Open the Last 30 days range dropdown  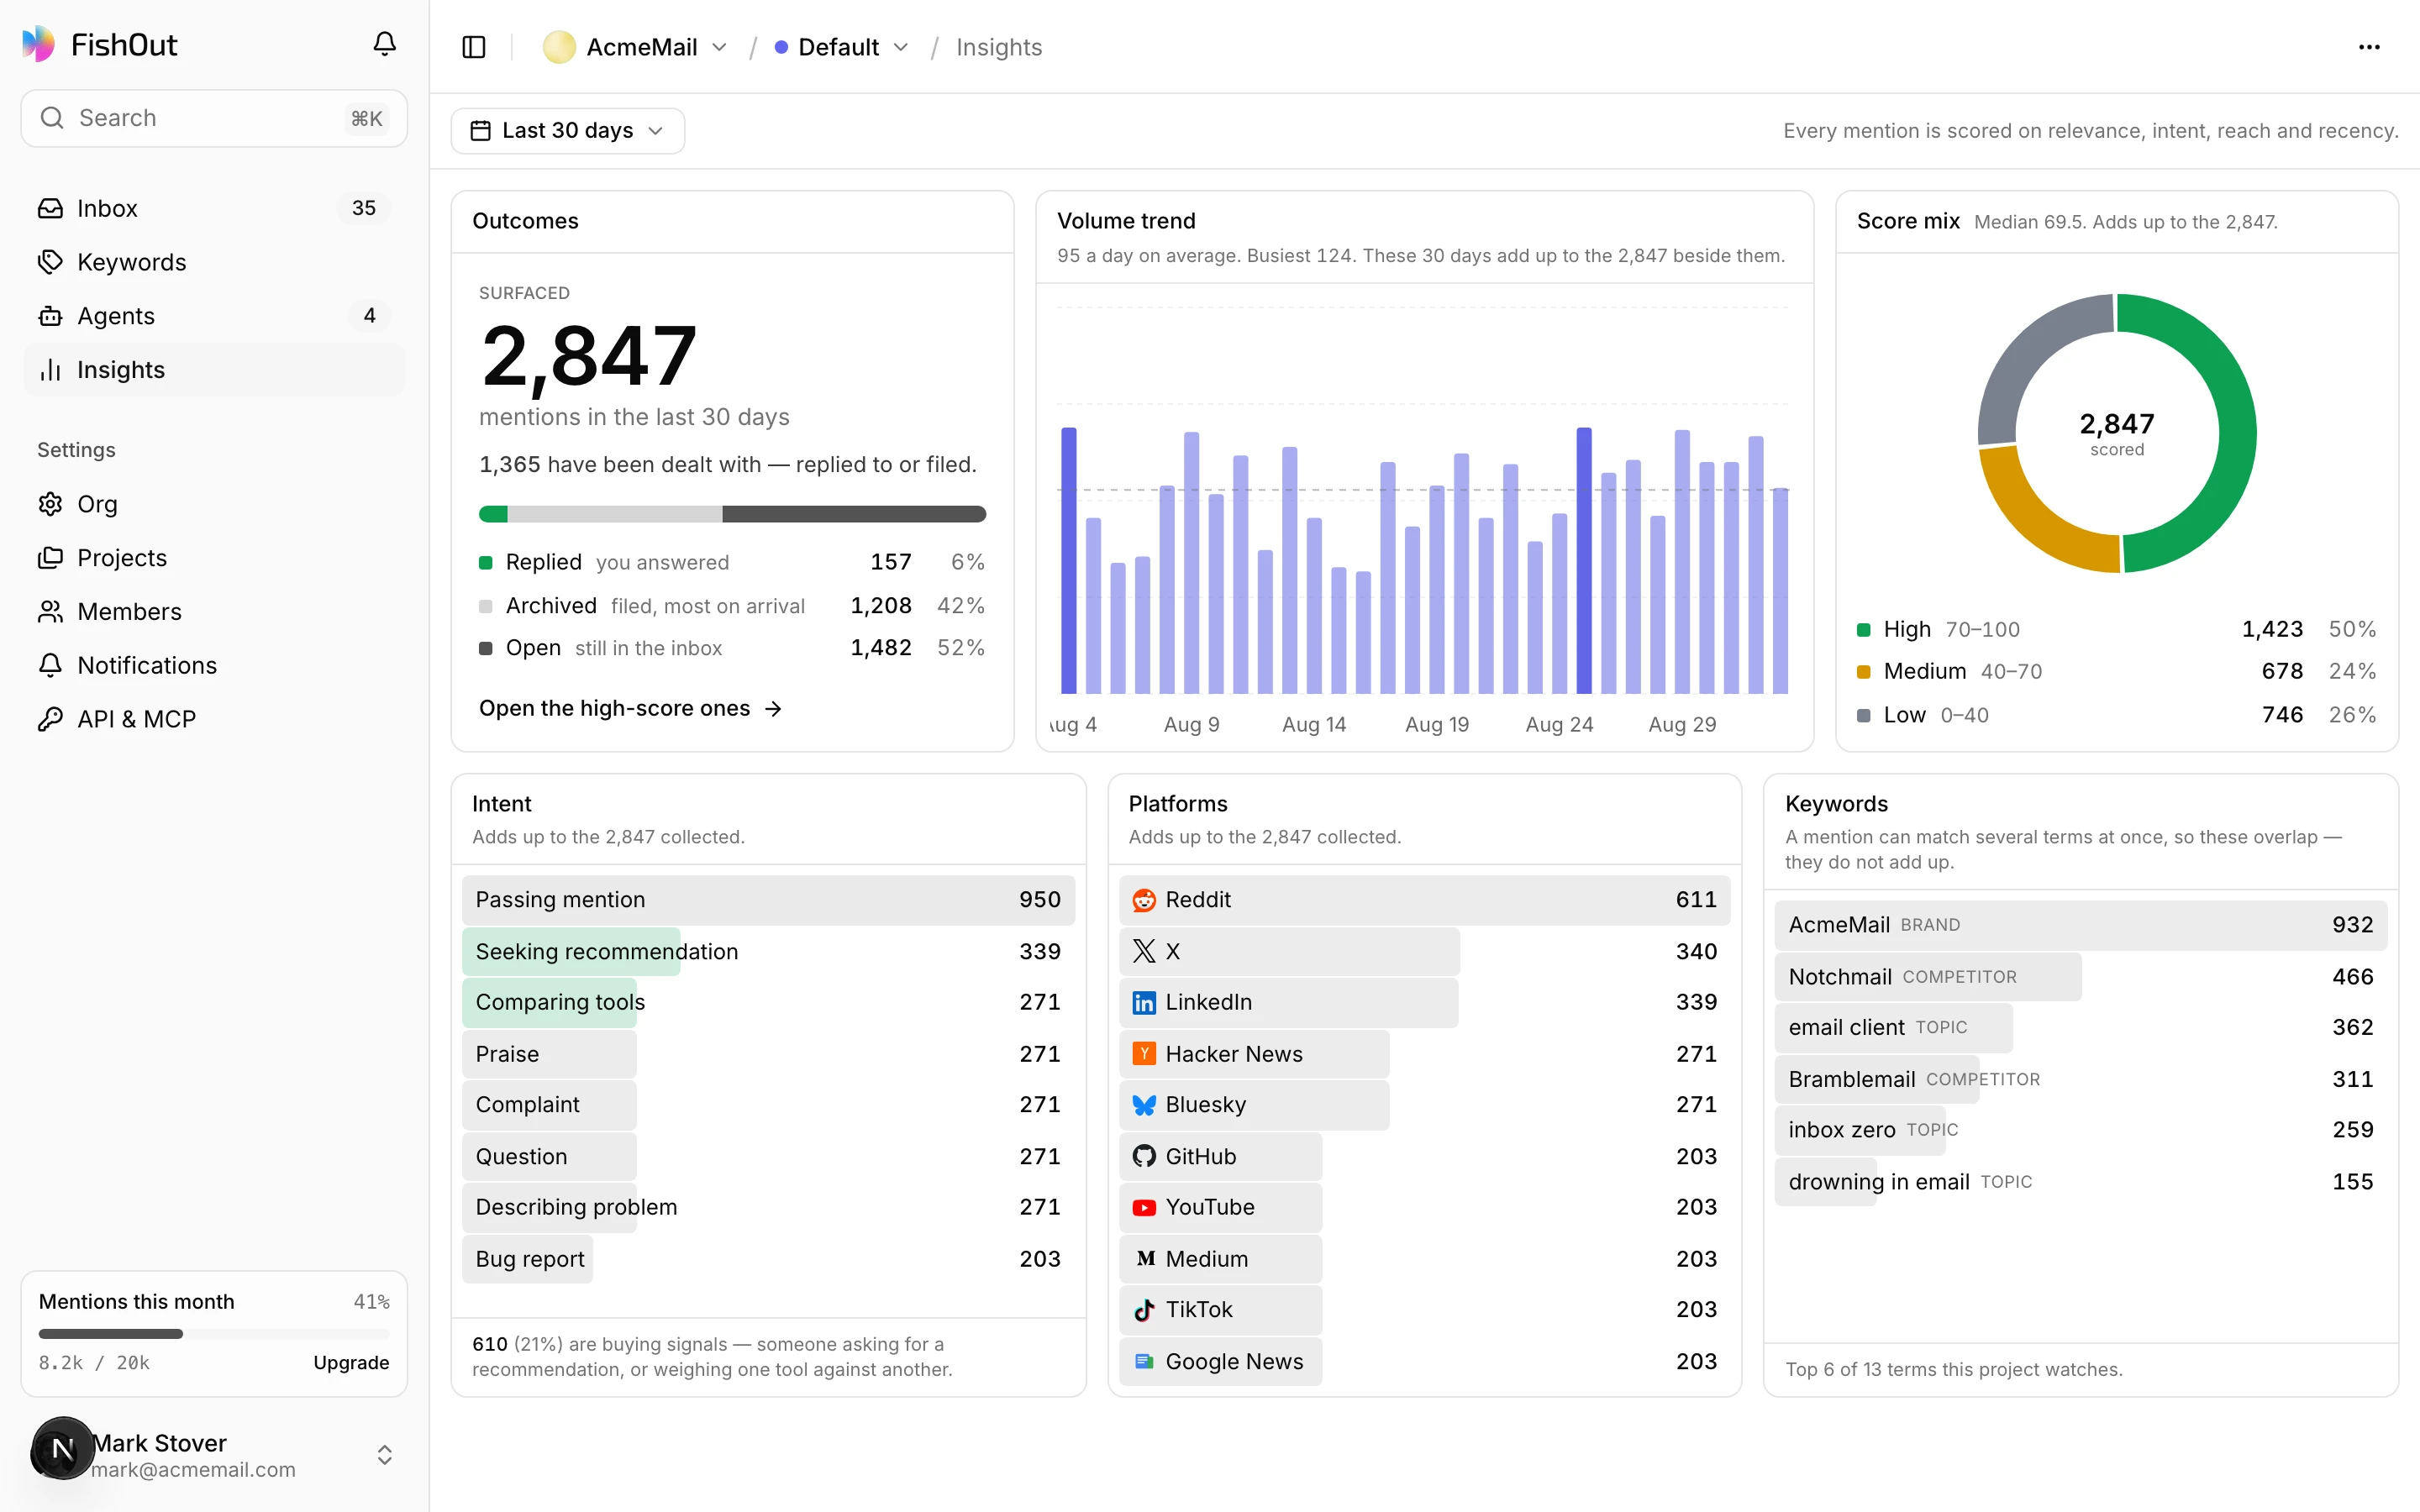coord(567,131)
